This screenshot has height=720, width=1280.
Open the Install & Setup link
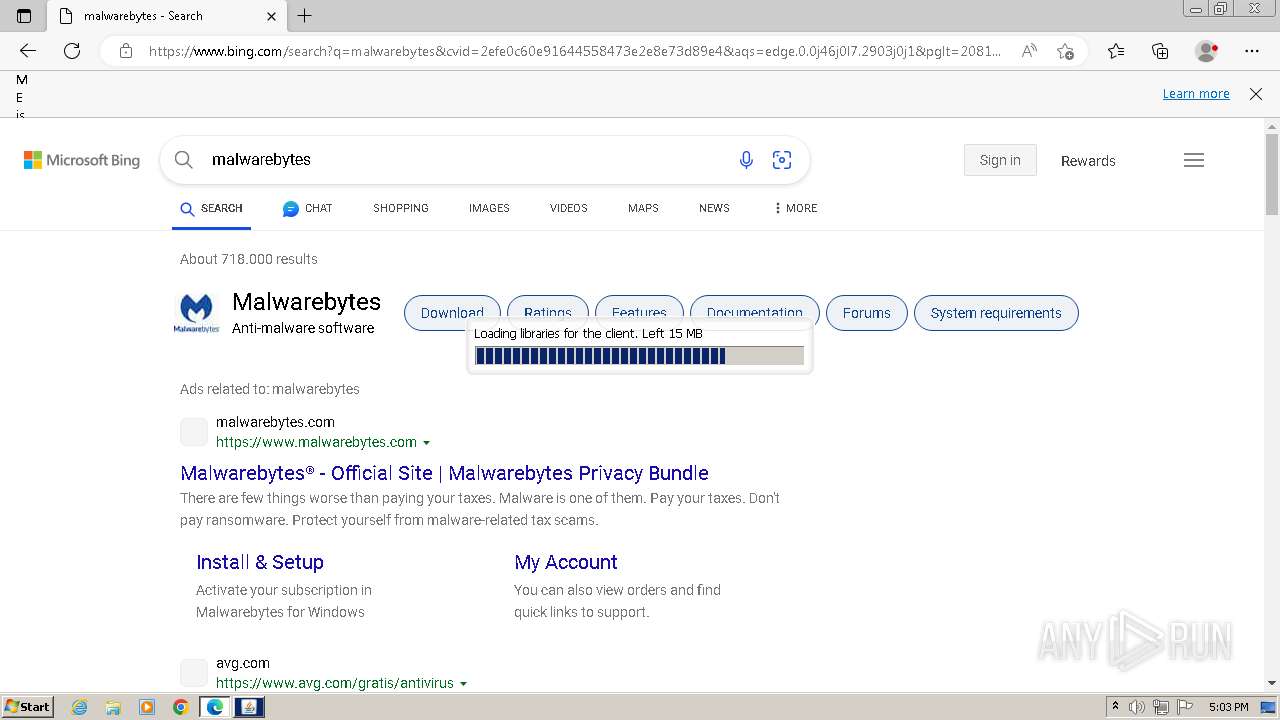point(260,562)
